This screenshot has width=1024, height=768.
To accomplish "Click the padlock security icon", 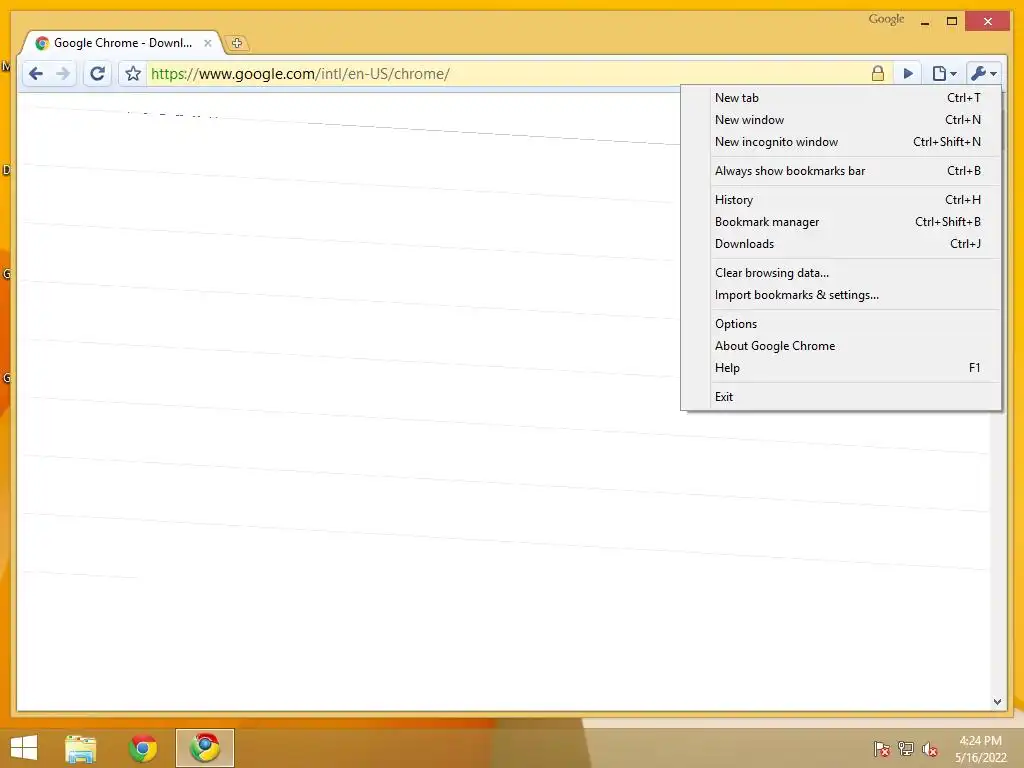I will pos(878,73).
